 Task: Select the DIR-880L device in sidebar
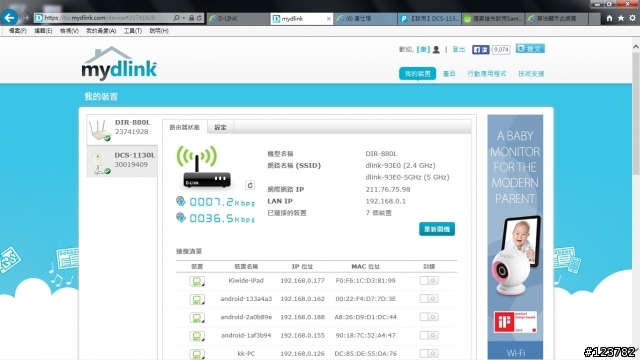[x=122, y=129]
